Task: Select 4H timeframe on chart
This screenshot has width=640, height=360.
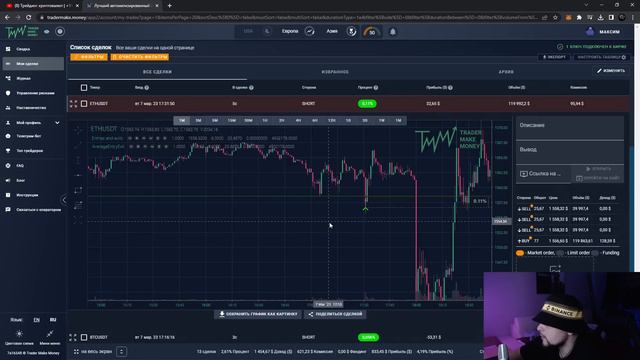Action: pyautogui.click(x=298, y=120)
